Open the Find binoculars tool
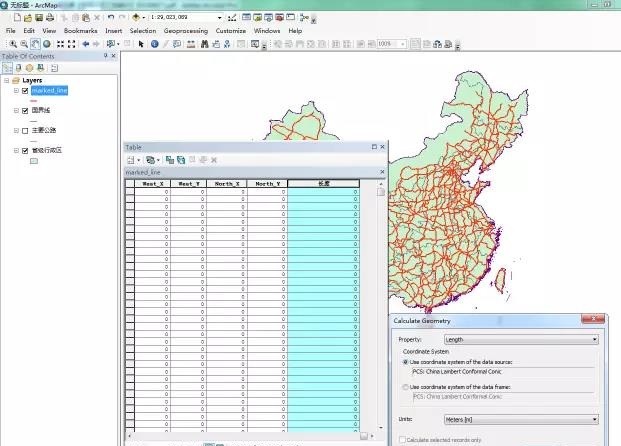 point(204,44)
